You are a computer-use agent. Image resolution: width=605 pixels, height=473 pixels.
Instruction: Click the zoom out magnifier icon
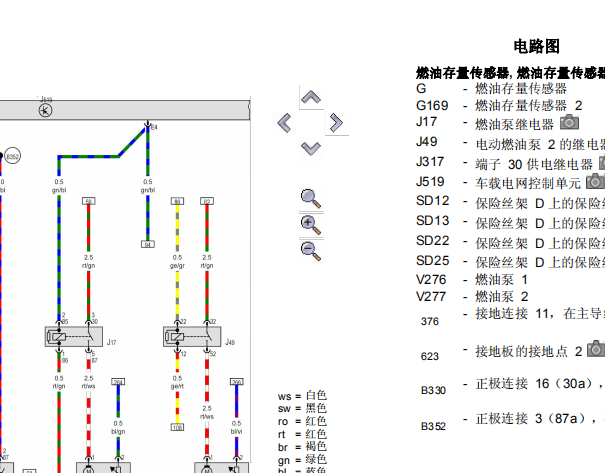(x=311, y=250)
